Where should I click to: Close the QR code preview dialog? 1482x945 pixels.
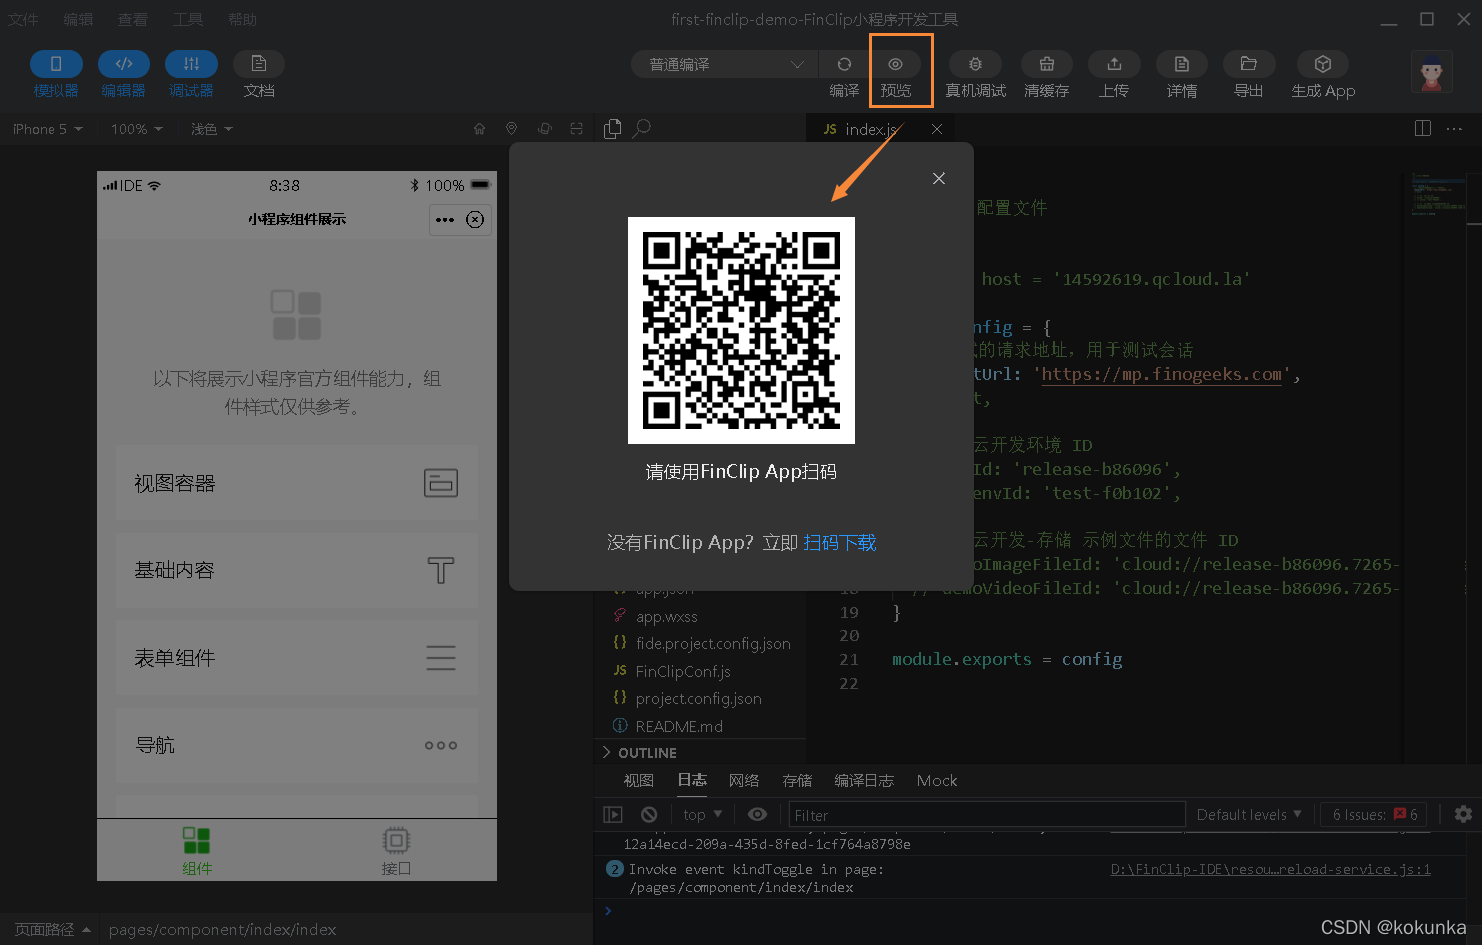(x=938, y=178)
